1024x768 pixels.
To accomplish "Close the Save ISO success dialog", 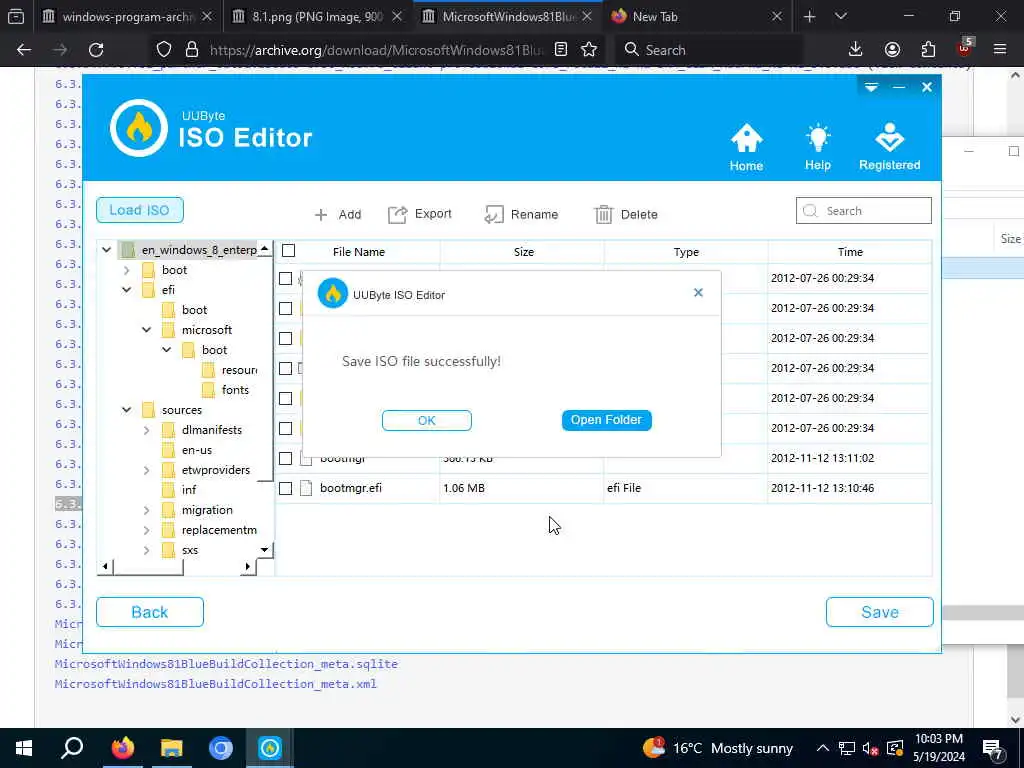I will 698,293.
